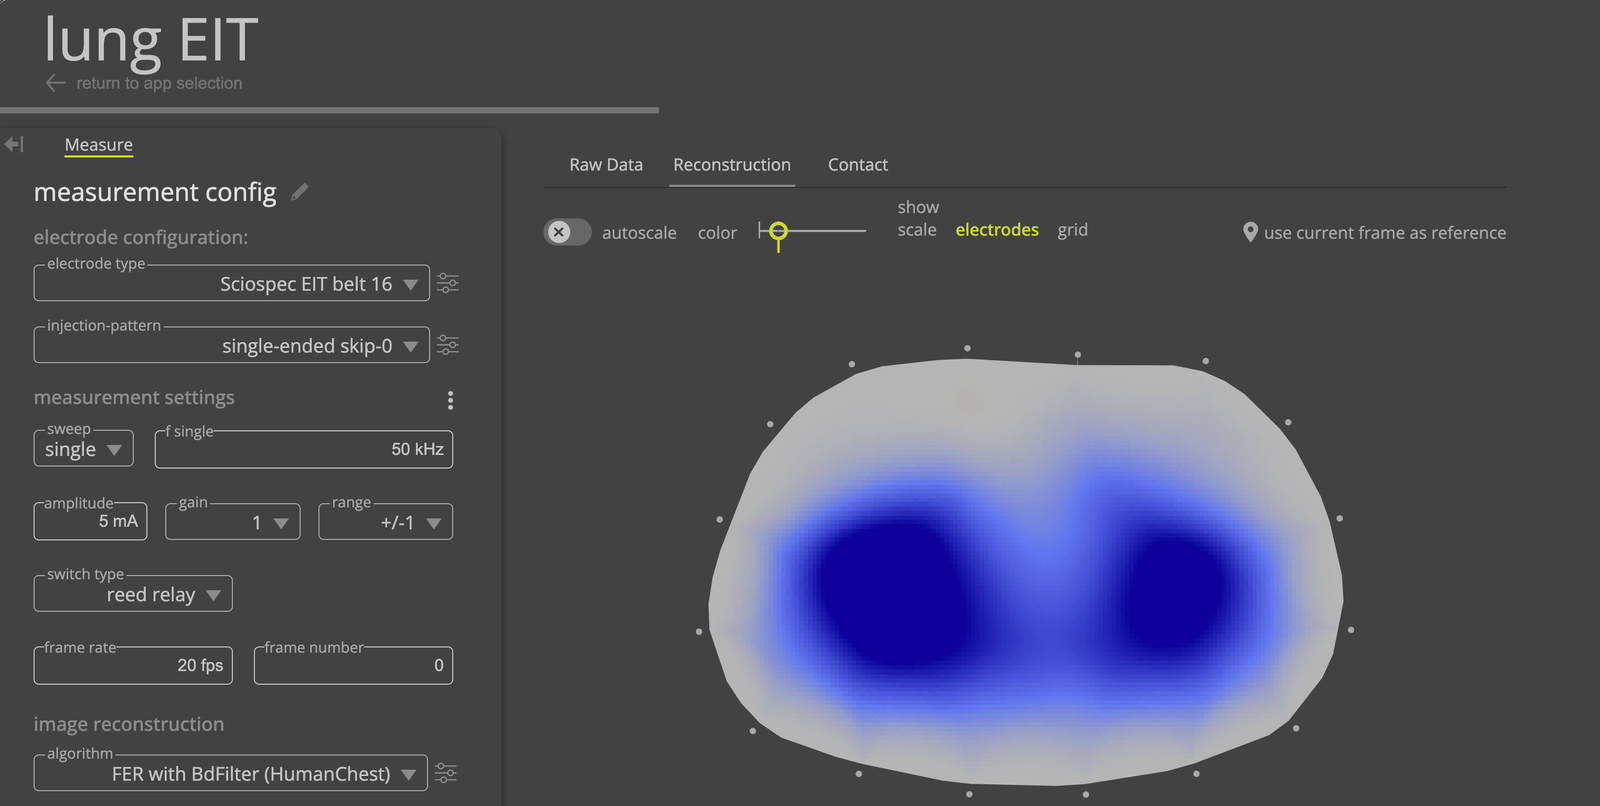Switch to the Raw Data tab
The height and width of the screenshot is (806, 1600).
pyautogui.click(x=605, y=165)
